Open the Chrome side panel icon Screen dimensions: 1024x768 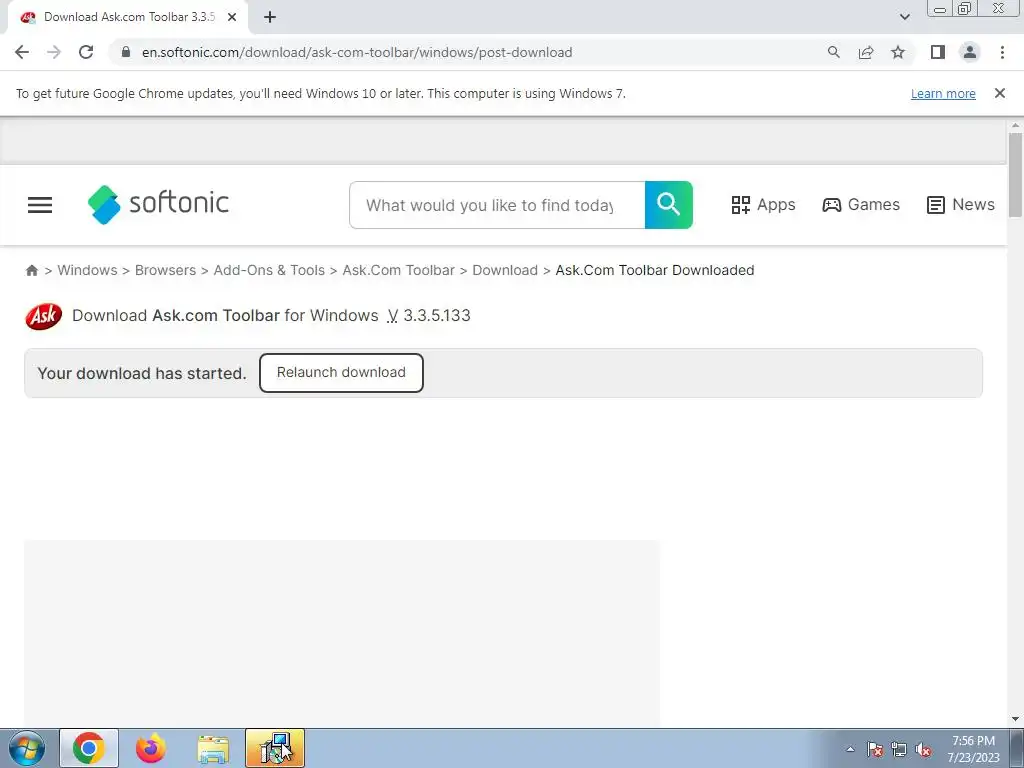[x=938, y=52]
